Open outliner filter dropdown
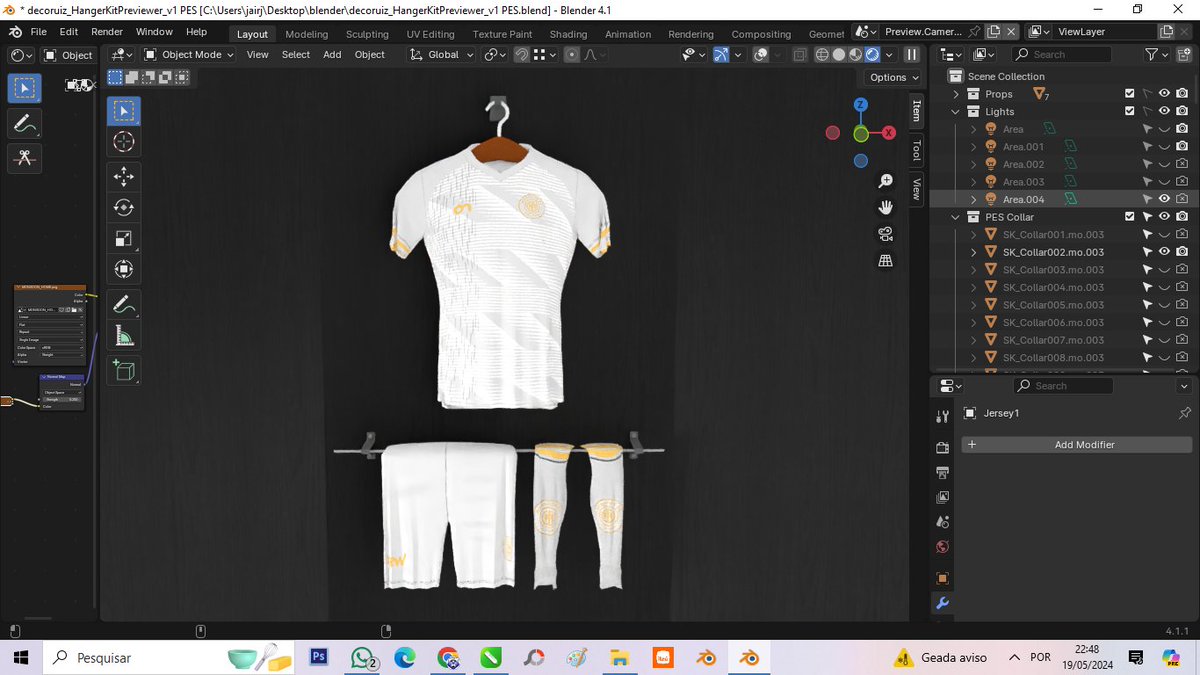This screenshot has width=1200, height=675. [x=1156, y=55]
